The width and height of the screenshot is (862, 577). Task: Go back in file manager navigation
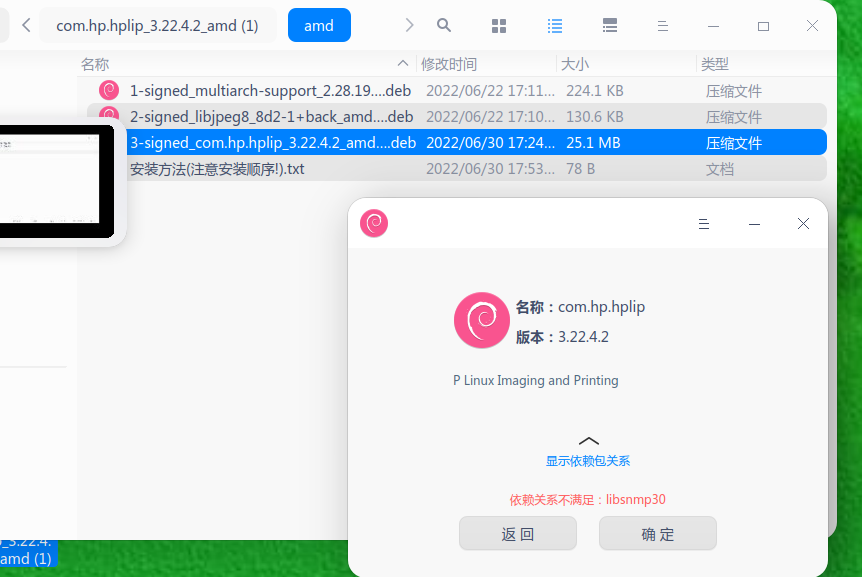coord(26,25)
